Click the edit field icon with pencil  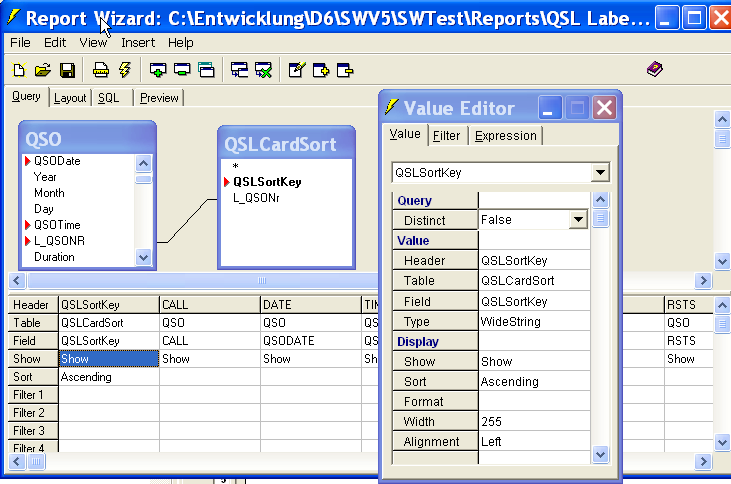[x=296, y=70]
